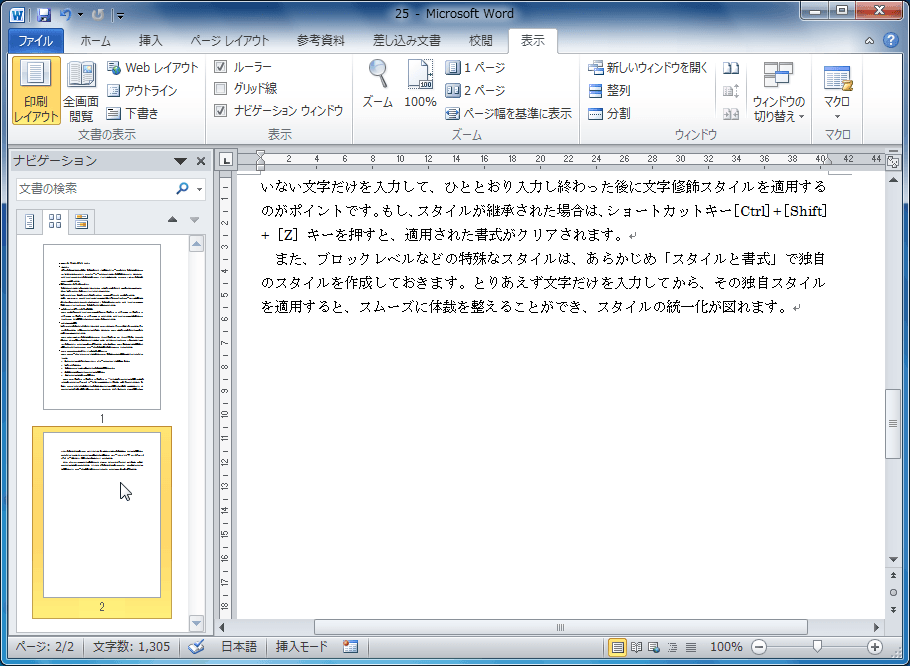910x666 pixels.
Task: Click Draft view icon in status bar
Action: pos(691,647)
